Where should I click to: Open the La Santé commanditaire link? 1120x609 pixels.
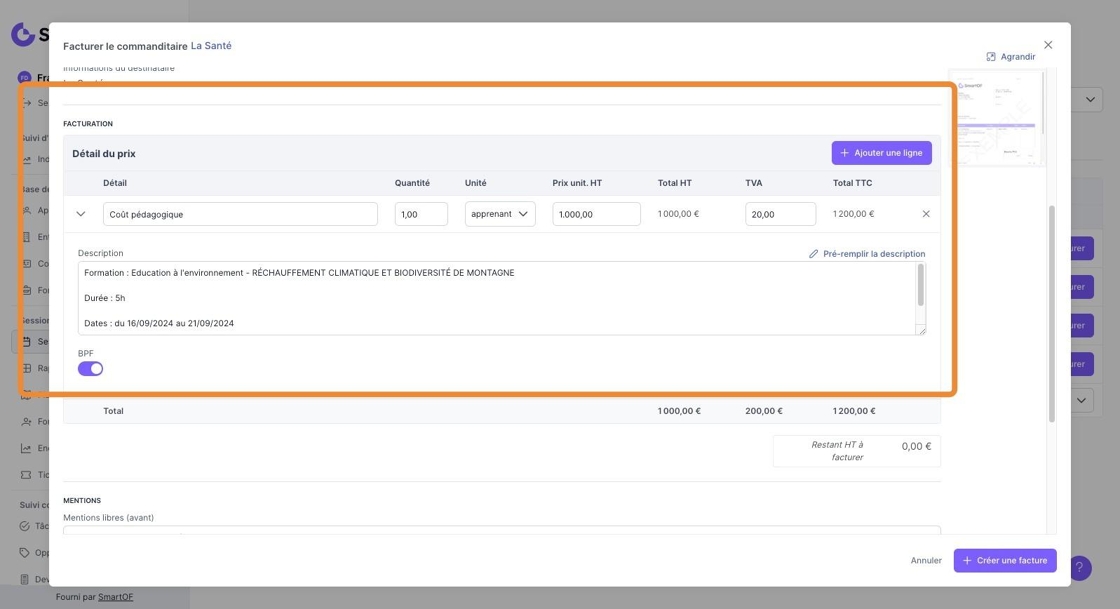(211, 46)
